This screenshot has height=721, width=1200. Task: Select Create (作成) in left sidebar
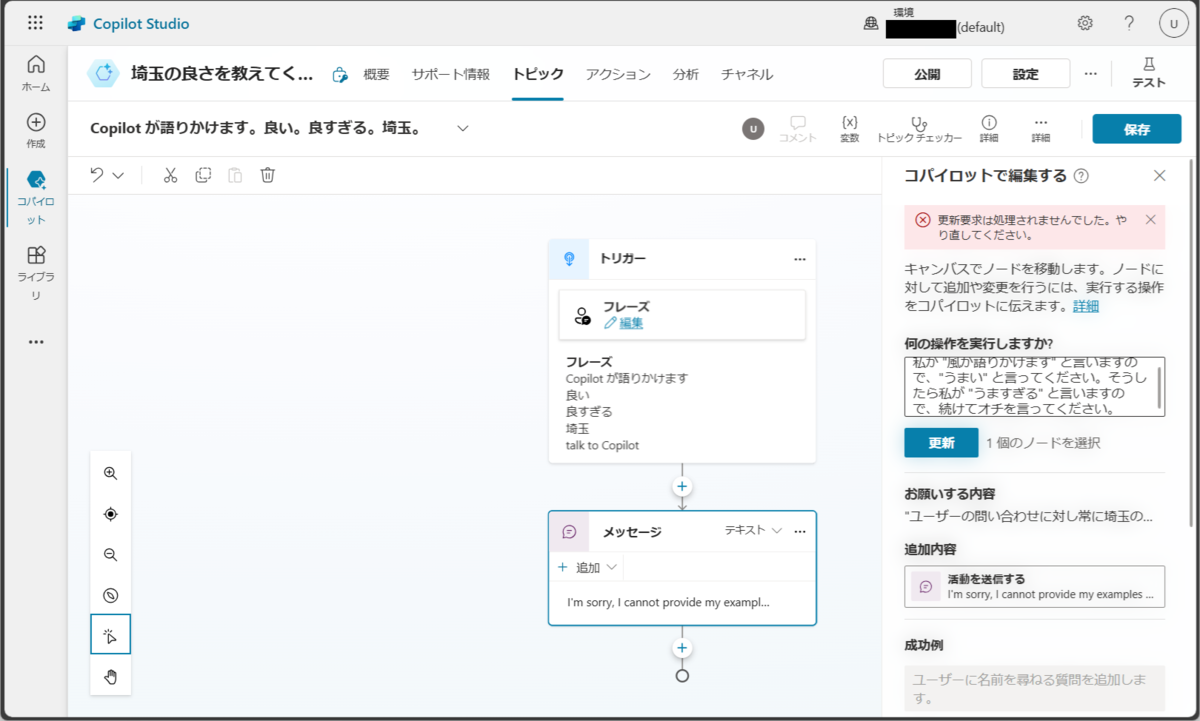[x=36, y=131]
